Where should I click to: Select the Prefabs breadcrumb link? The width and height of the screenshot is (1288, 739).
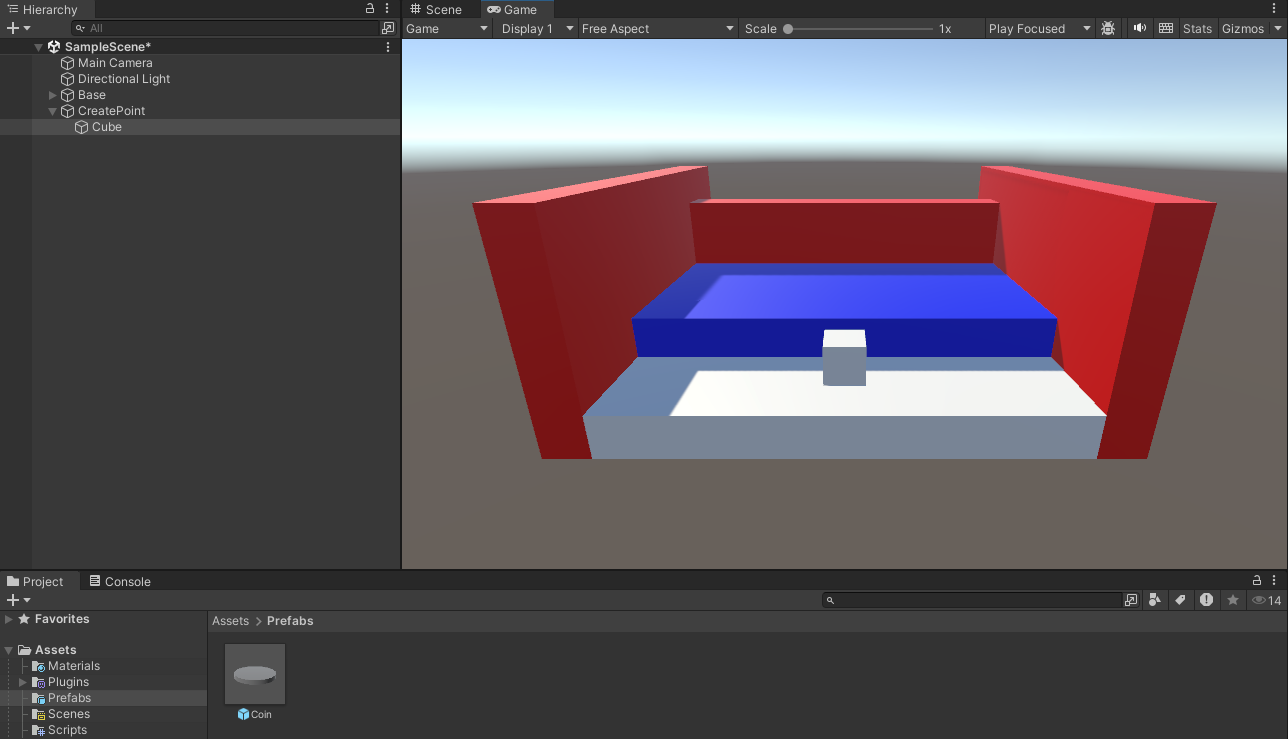coord(290,620)
